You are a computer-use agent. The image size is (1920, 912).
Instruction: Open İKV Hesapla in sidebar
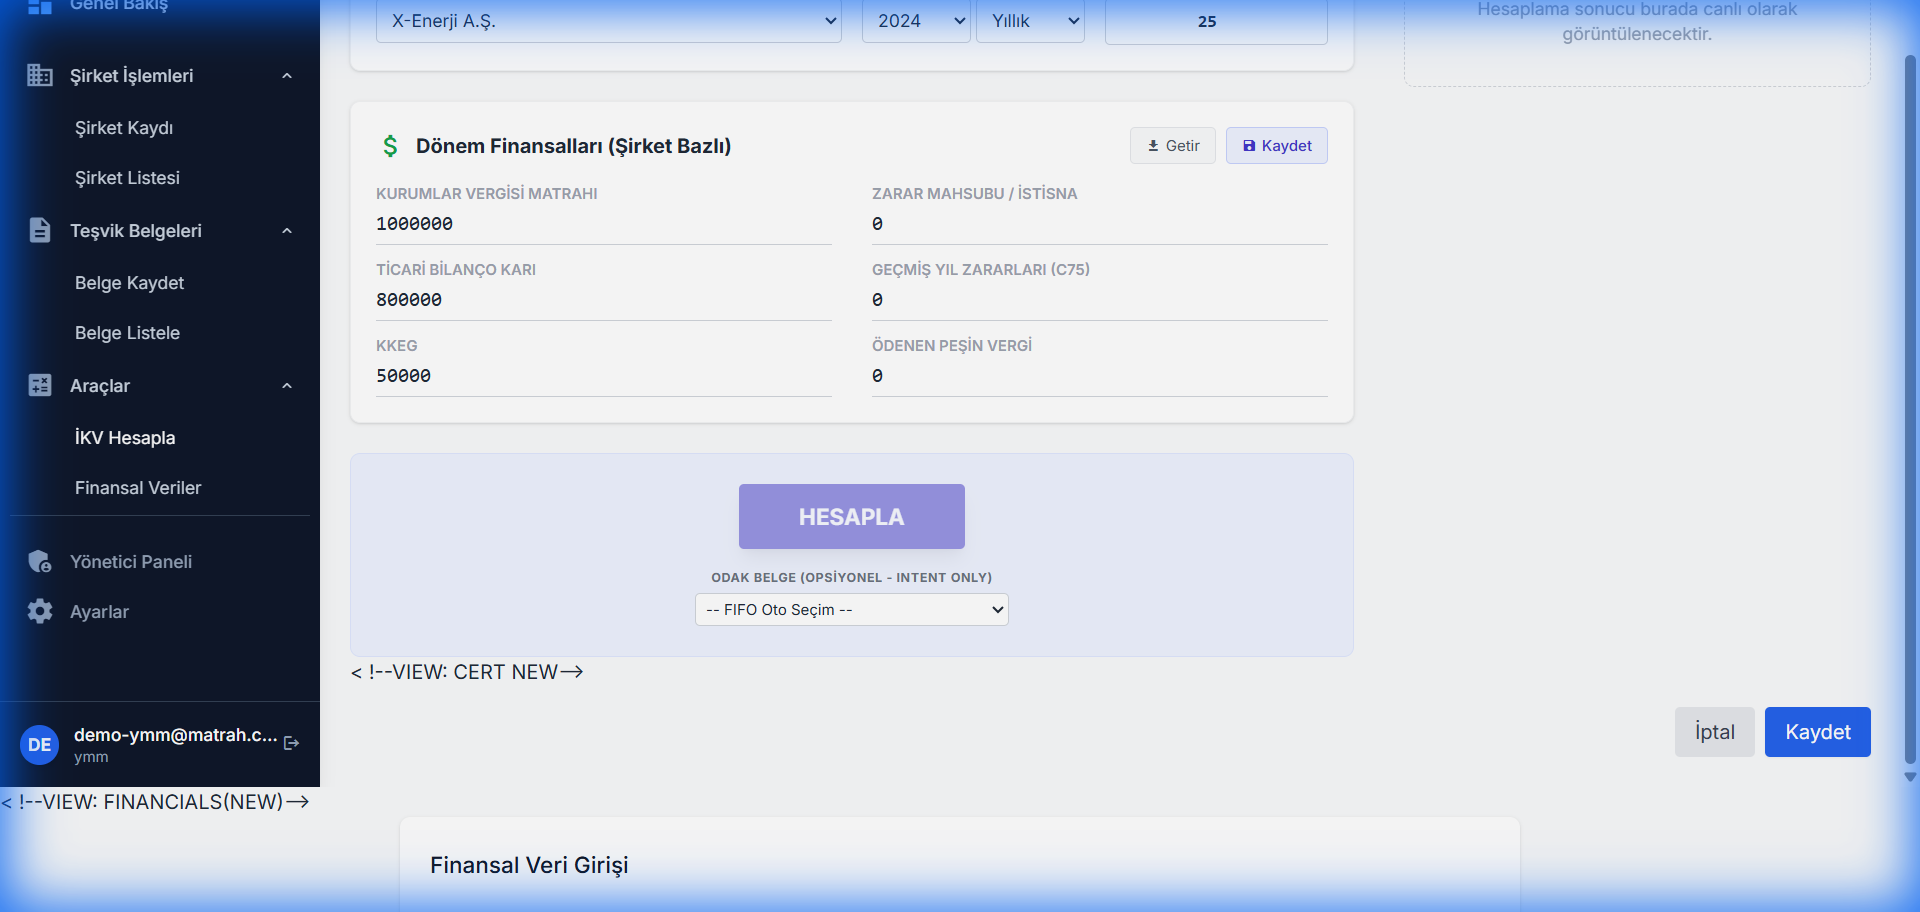[x=125, y=438]
